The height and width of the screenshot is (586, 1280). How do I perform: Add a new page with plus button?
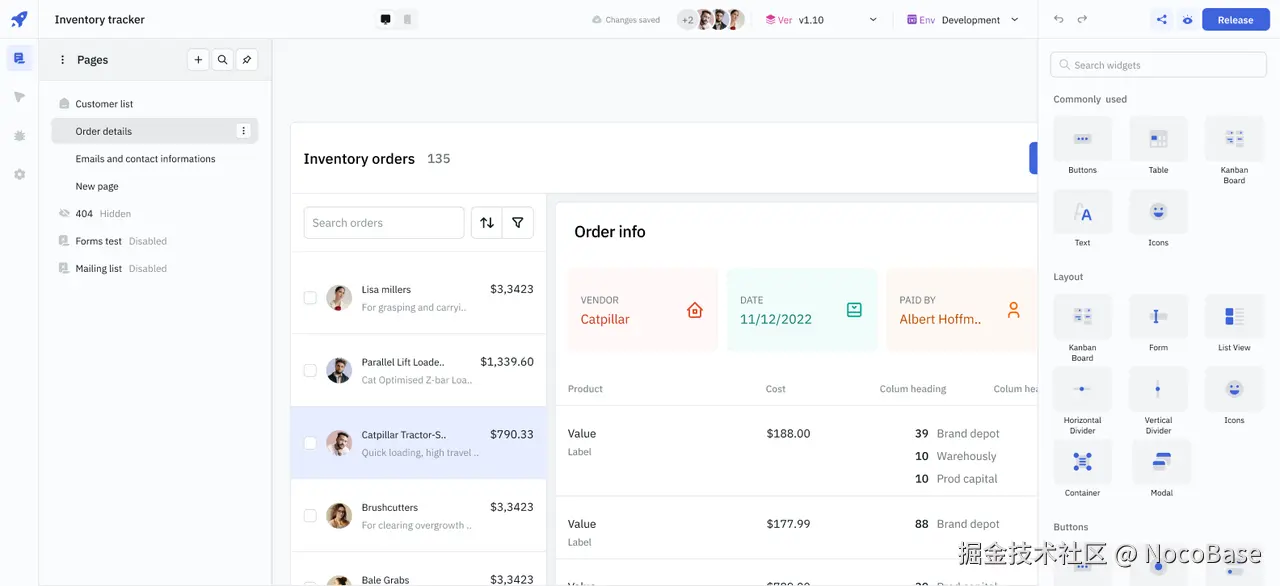tap(198, 60)
